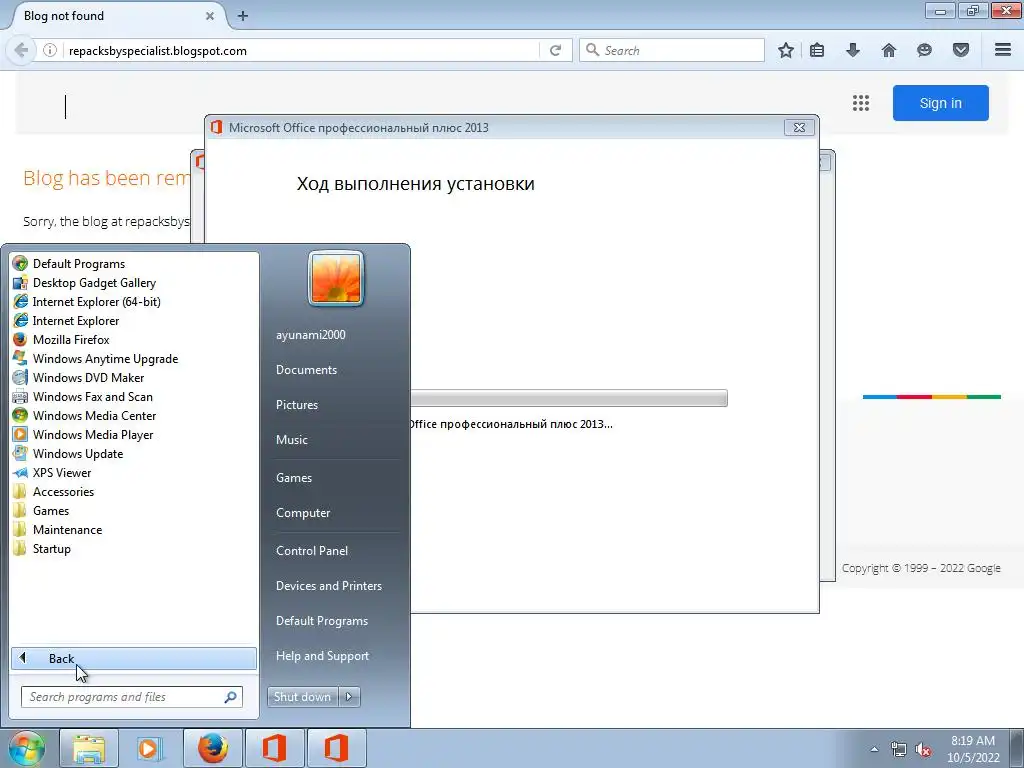Image resolution: width=1024 pixels, height=768 pixels.
Task: Open Control Panel
Action: click(312, 551)
